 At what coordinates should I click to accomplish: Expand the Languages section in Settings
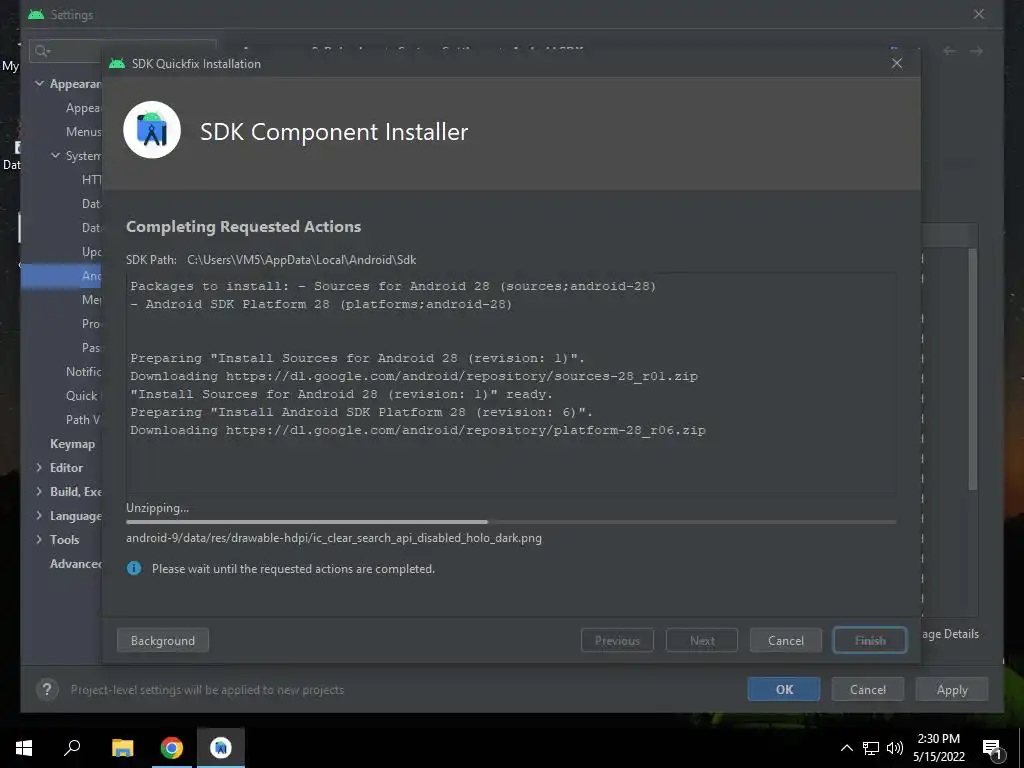[39, 515]
